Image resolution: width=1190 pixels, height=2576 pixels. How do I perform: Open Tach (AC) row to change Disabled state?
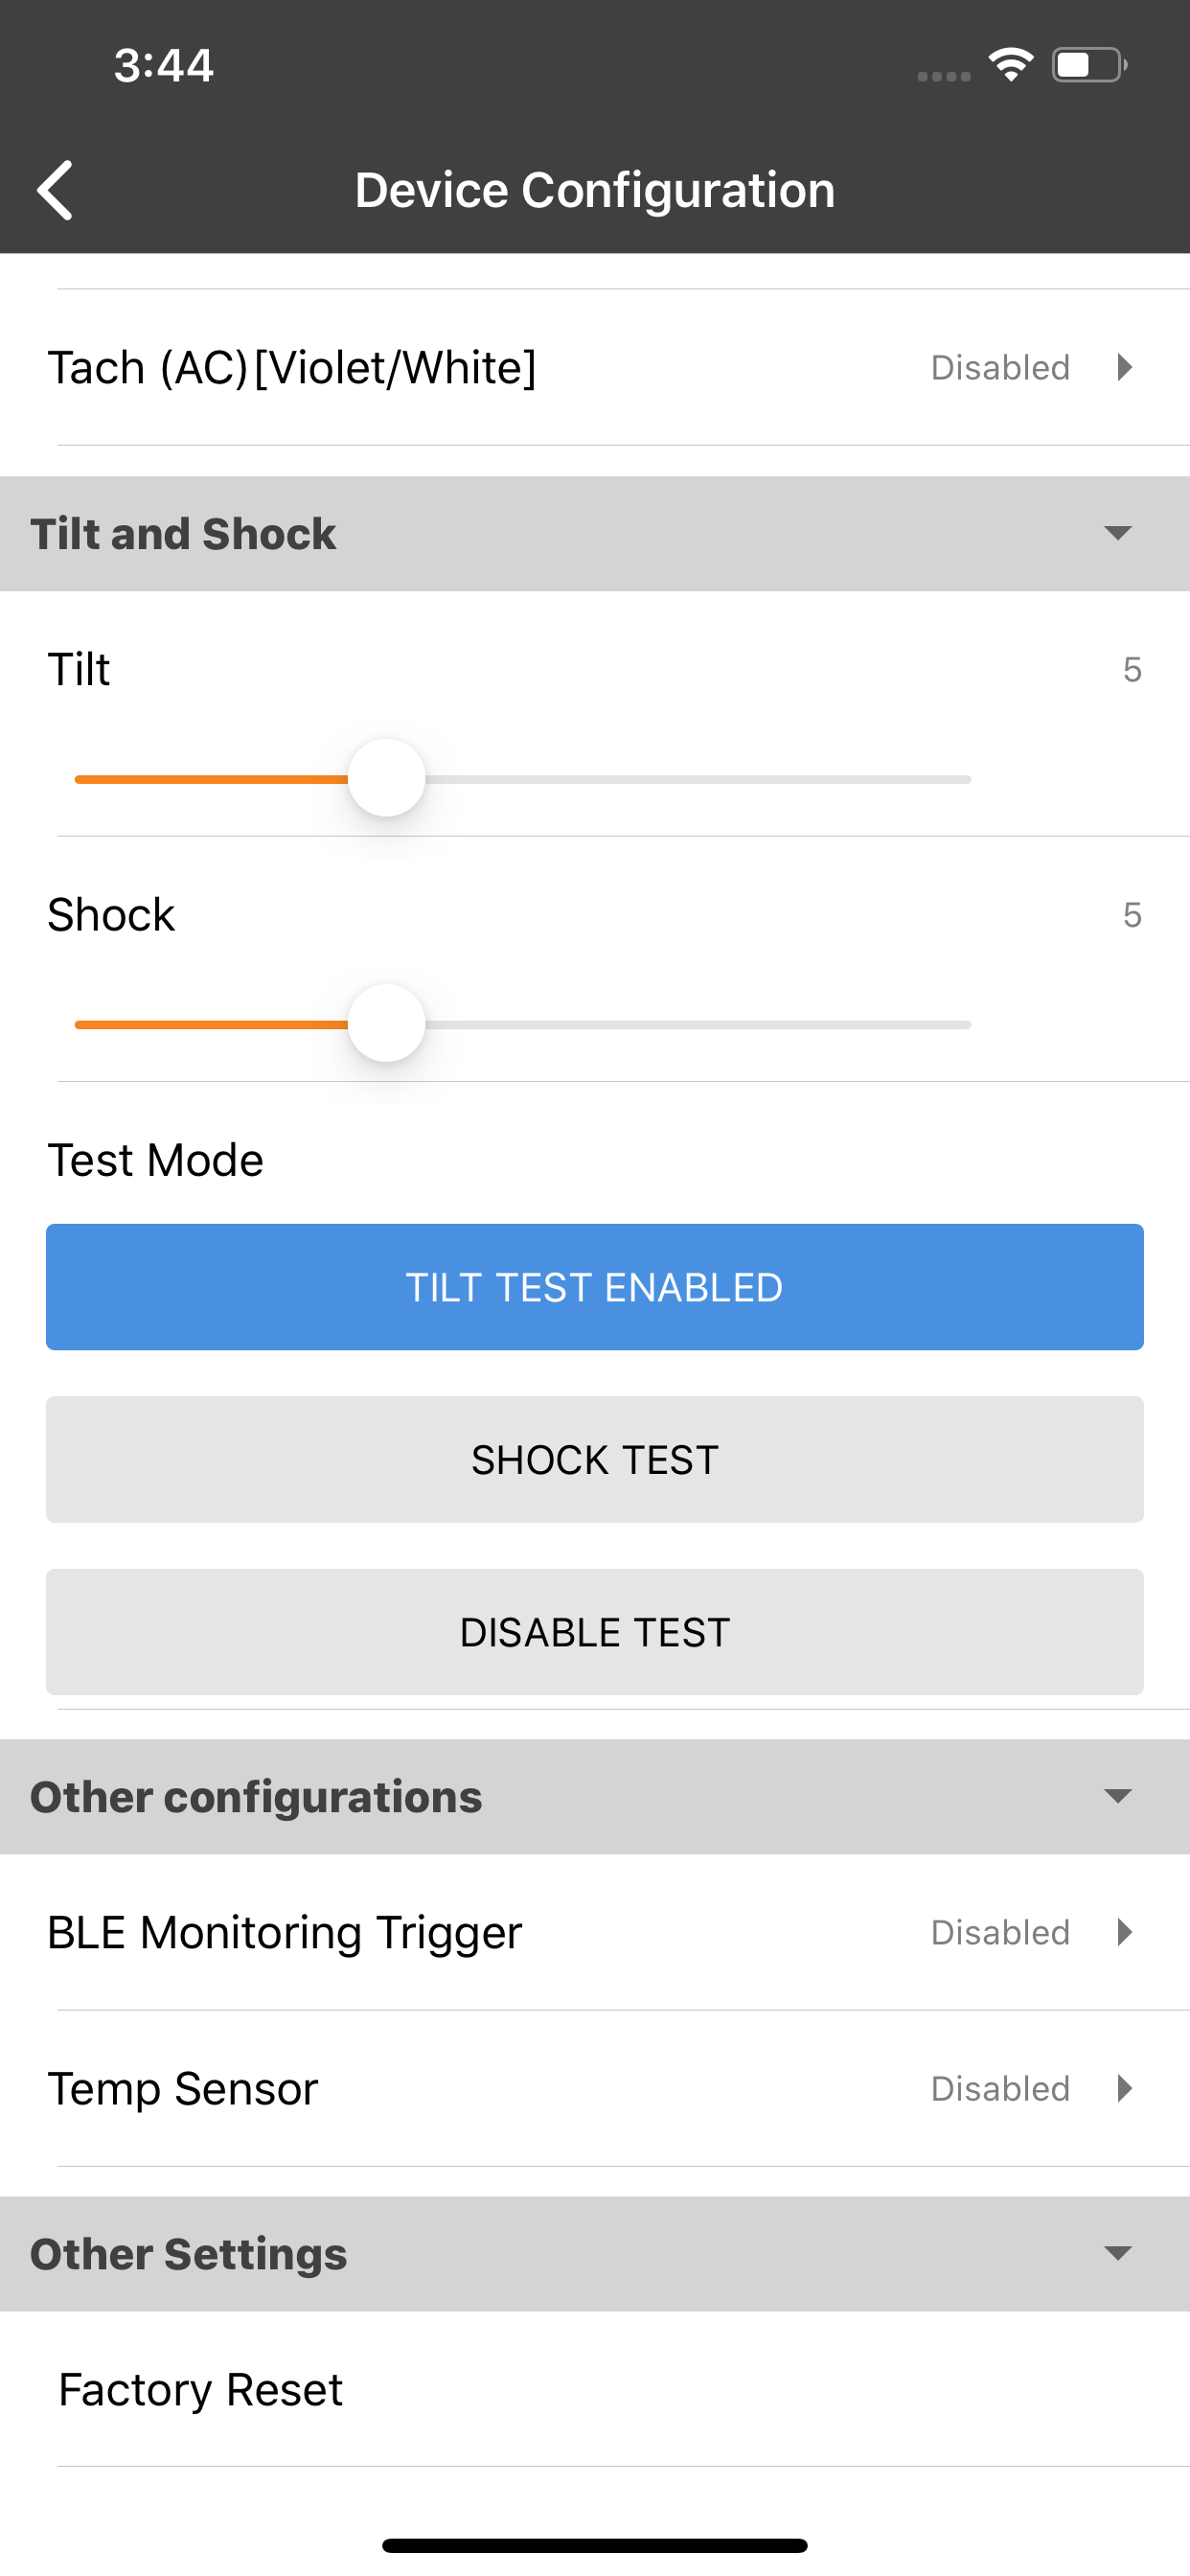[594, 367]
